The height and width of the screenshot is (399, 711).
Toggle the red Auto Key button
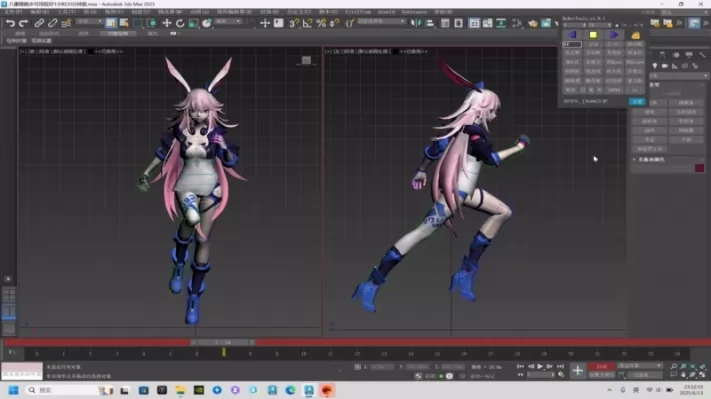pos(601,366)
